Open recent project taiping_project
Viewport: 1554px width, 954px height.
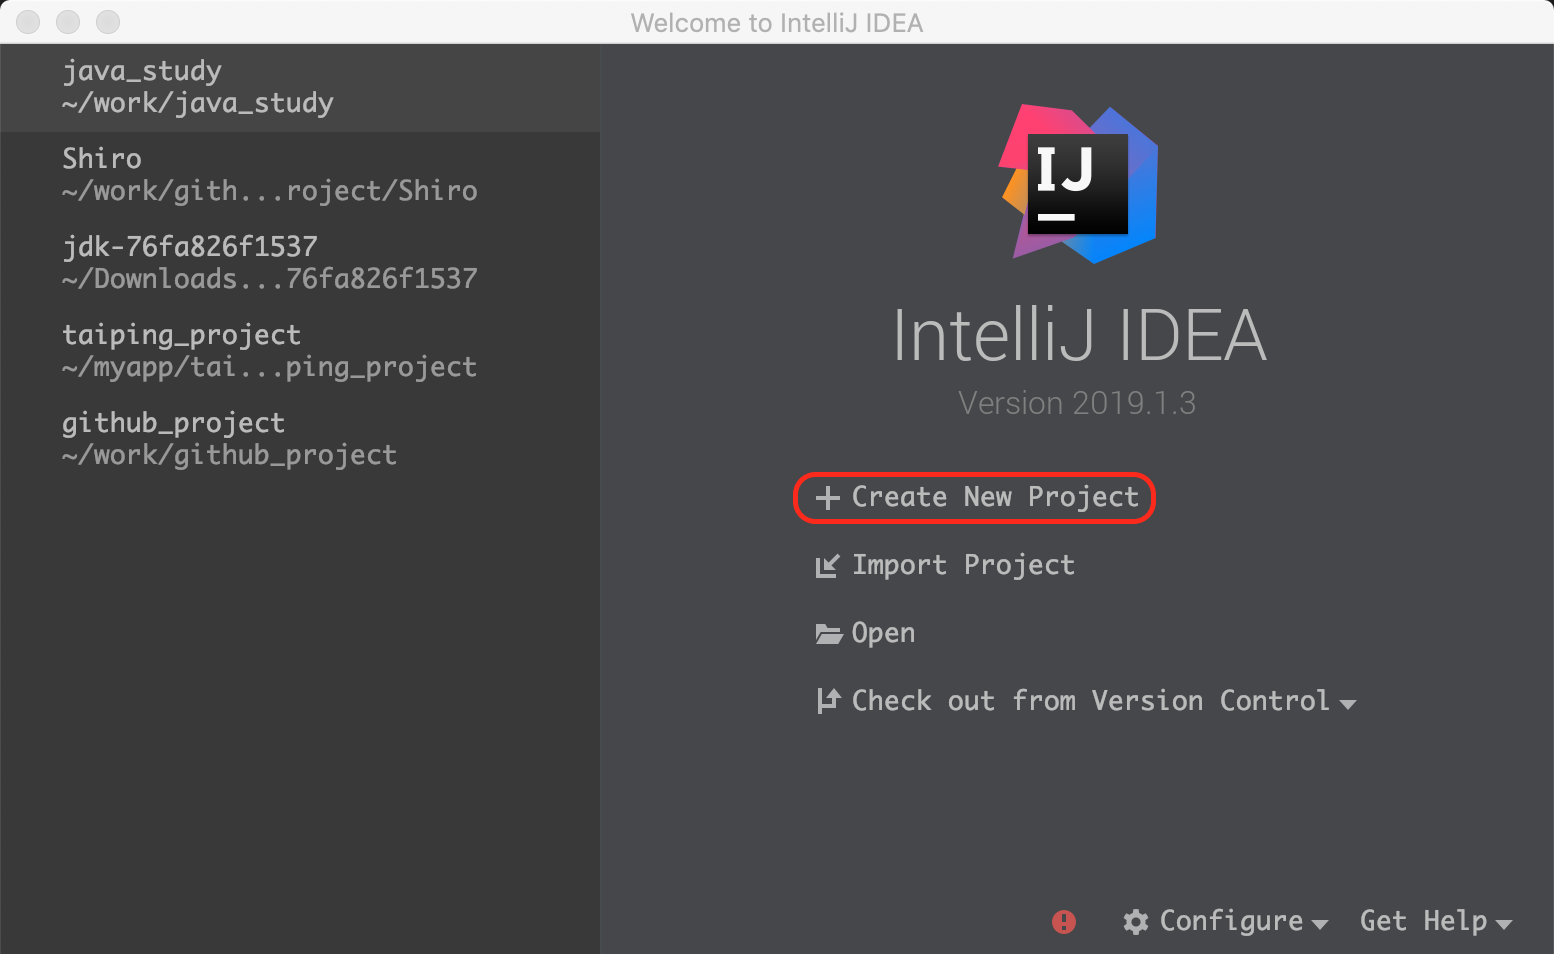(x=300, y=351)
